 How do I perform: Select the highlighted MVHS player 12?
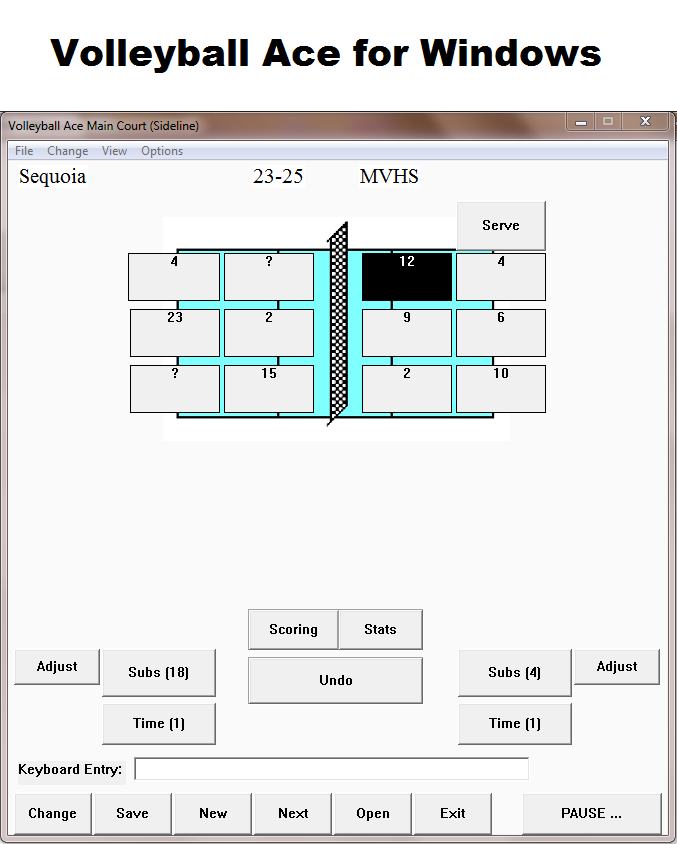(x=407, y=277)
